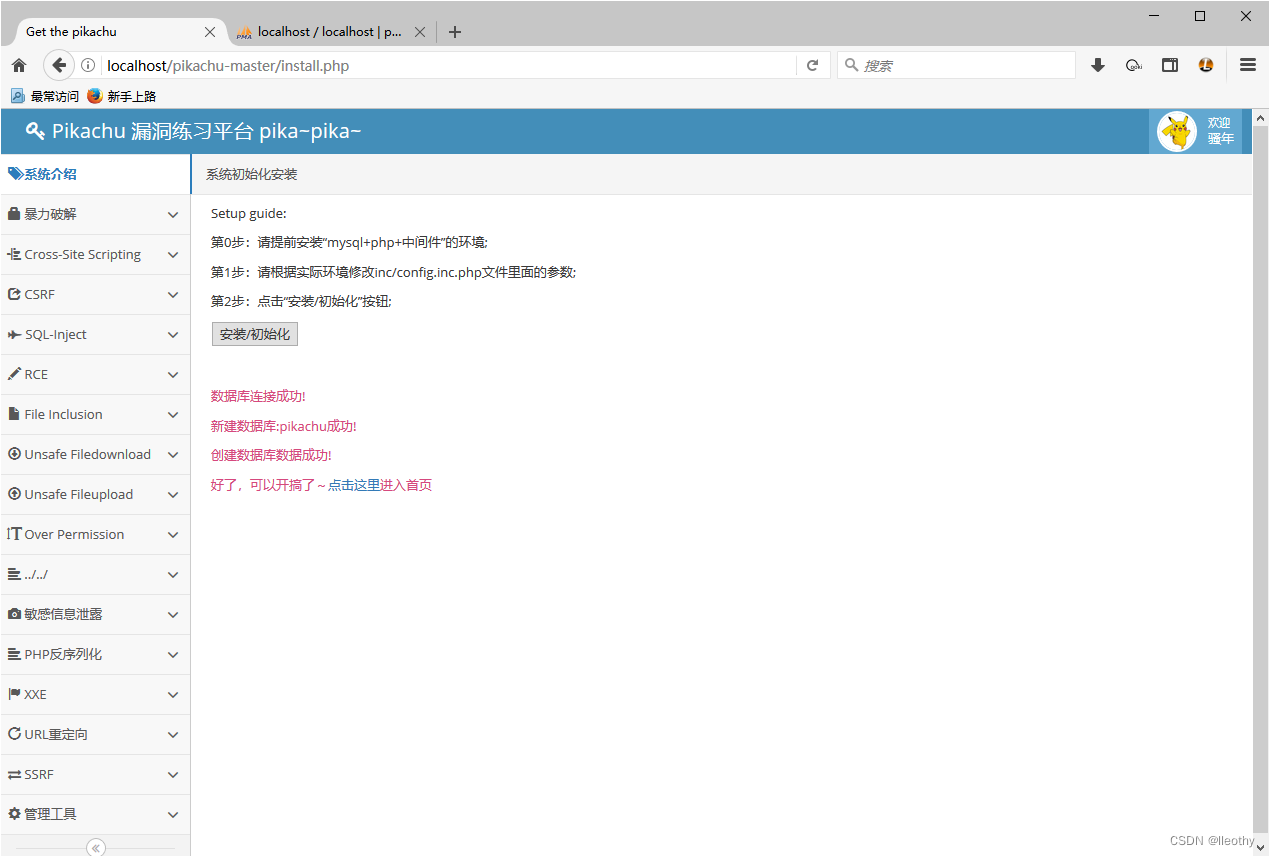
Task: Click the Unsafe Filedownload arrow icon
Action: [14, 454]
